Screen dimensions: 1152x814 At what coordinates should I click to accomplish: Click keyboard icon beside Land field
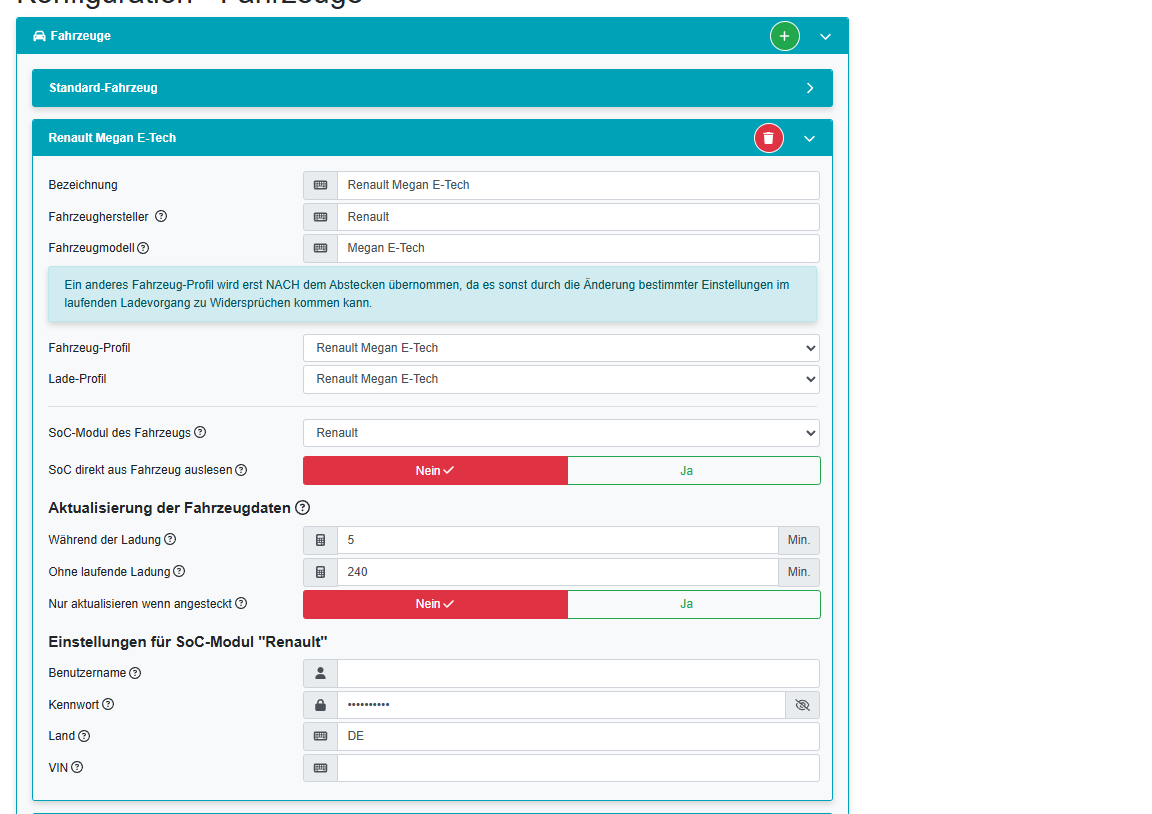click(320, 736)
